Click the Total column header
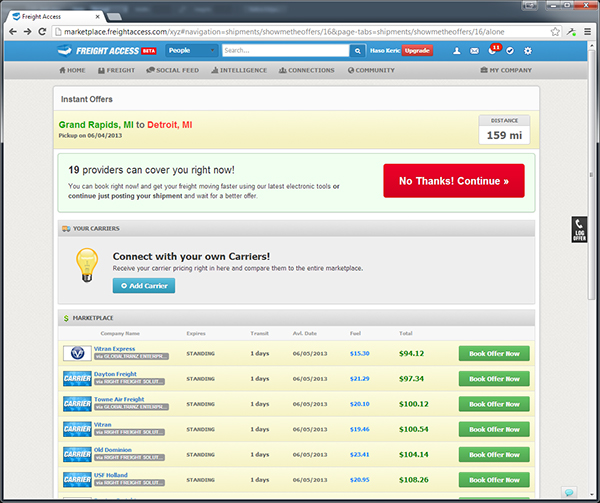Image resolution: width=600 pixels, height=503 pixels. pos(406,334)
